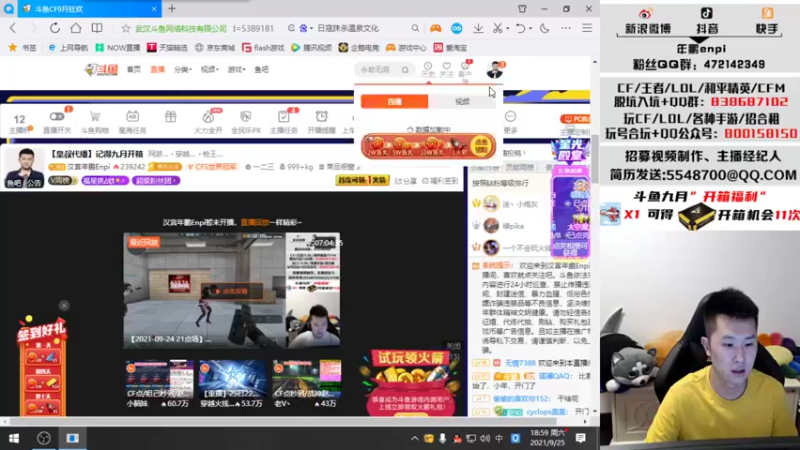Click the horizontal page scrollbar

pyautogui.click(x=283, y=422)
